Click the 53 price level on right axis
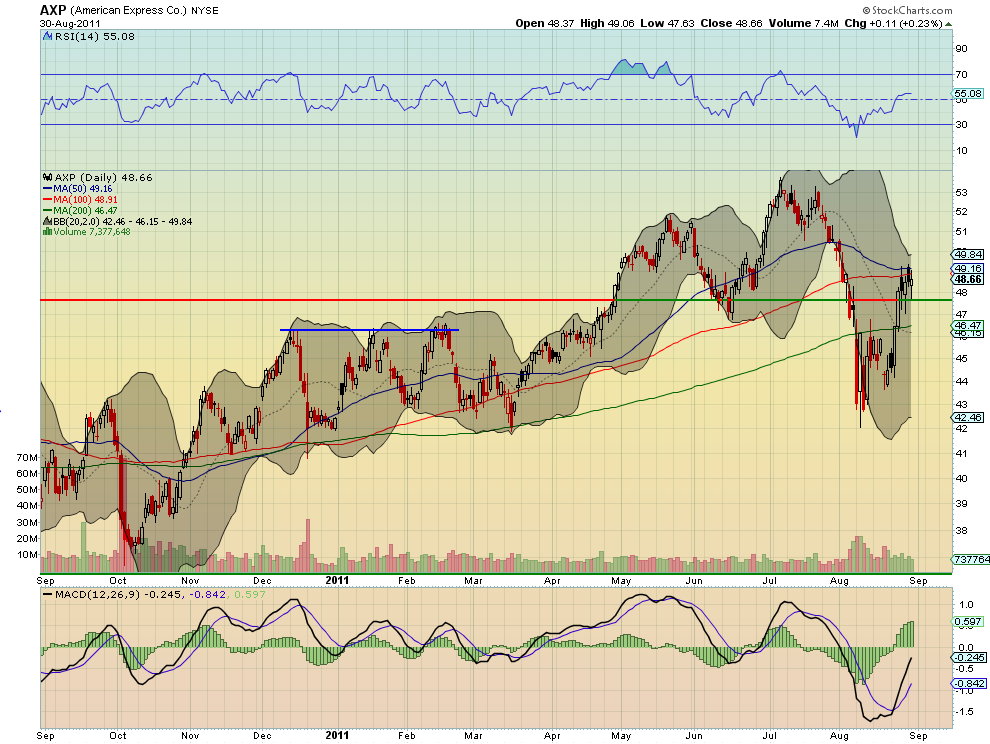 pyautogui.click(x=961, y=193)
